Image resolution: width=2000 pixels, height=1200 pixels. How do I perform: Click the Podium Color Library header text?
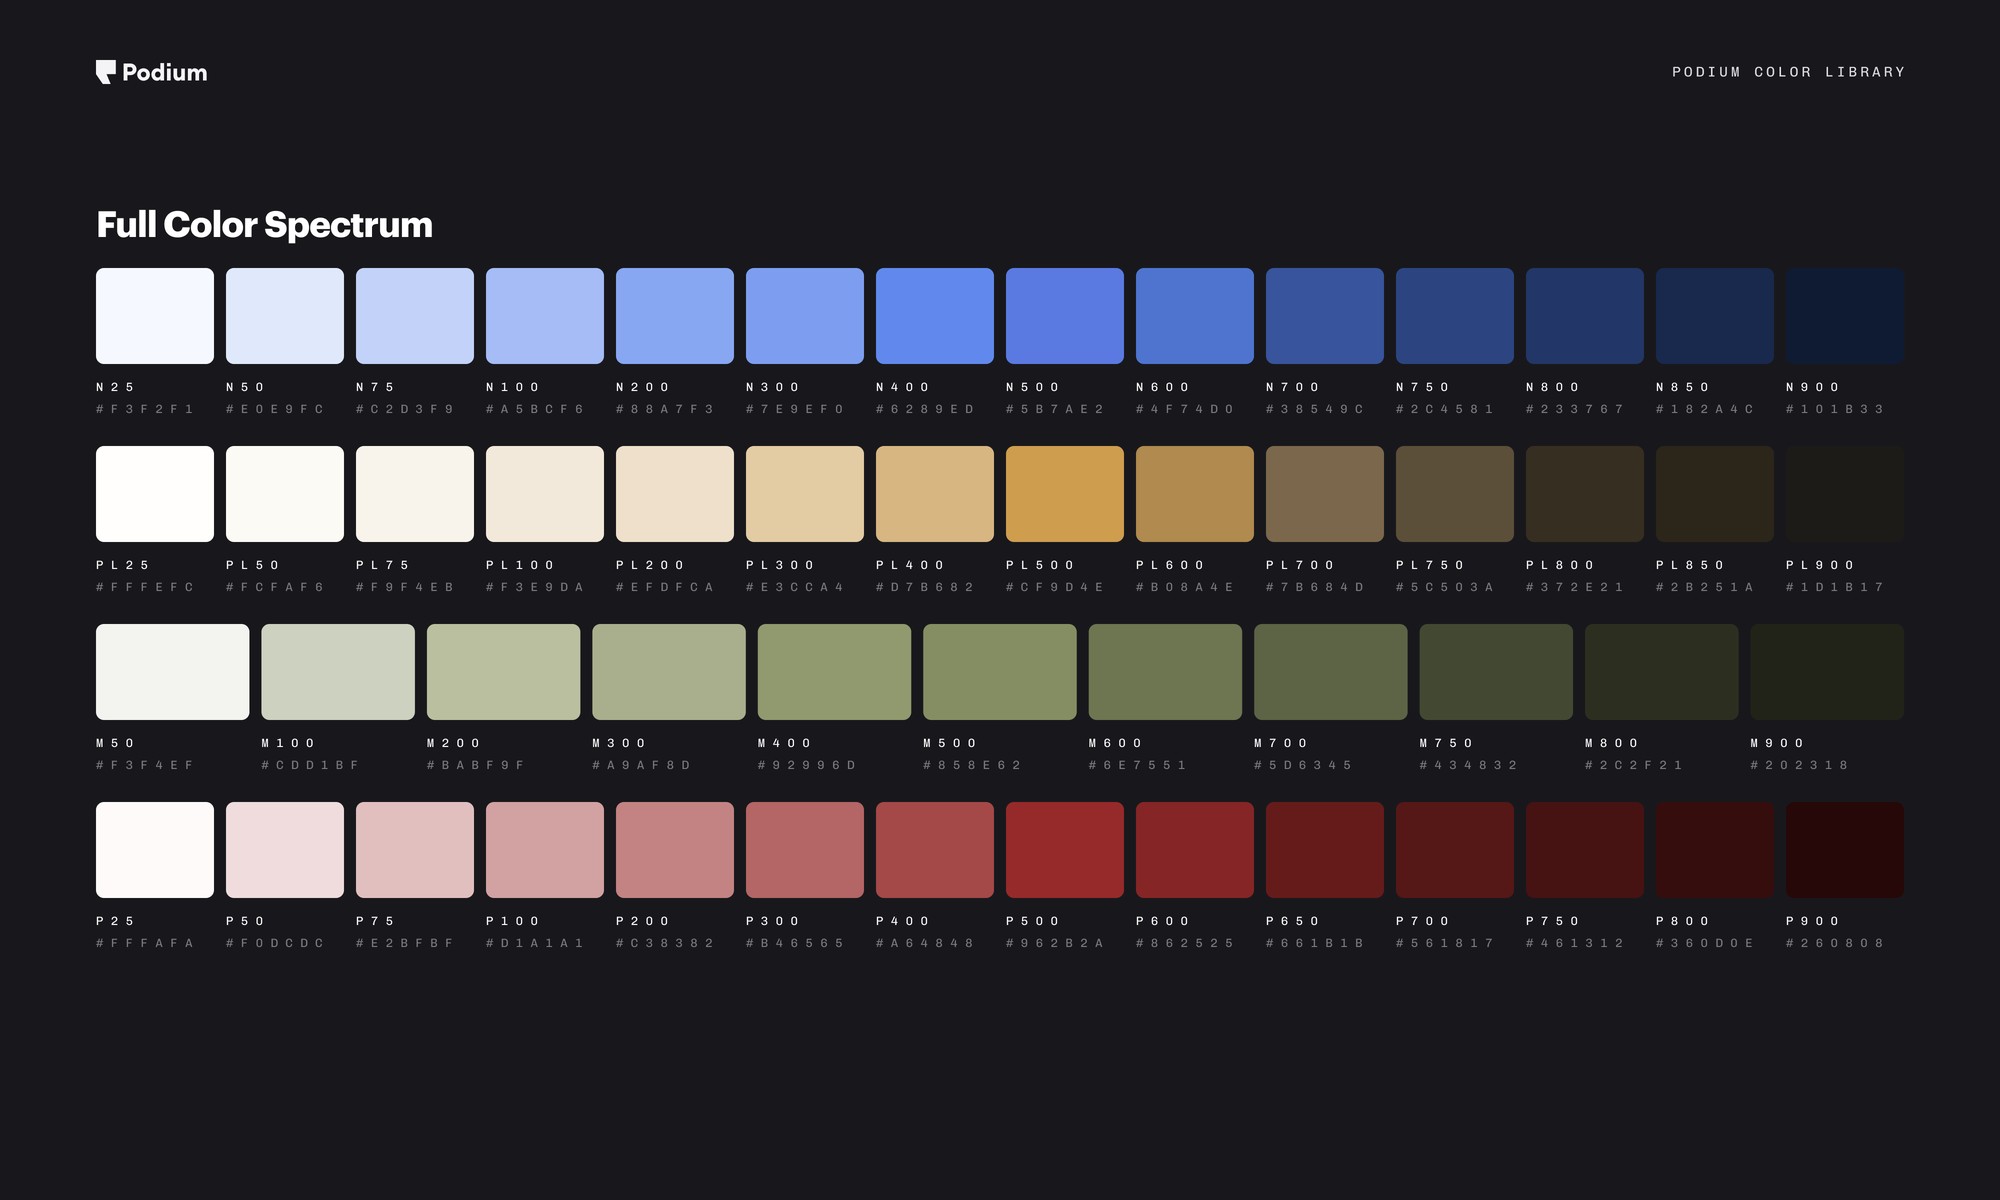(x=1788, y=72)
